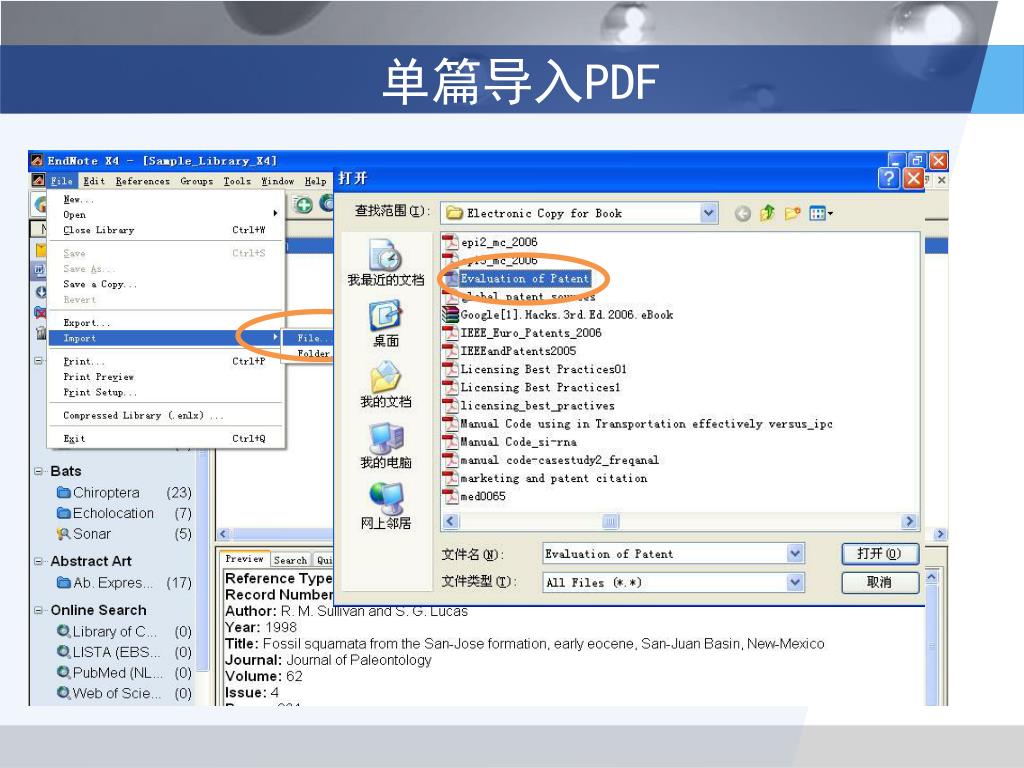Select file IEEEandPatents2005
Screen dimensions: 1024x768
tap(510, 351)
